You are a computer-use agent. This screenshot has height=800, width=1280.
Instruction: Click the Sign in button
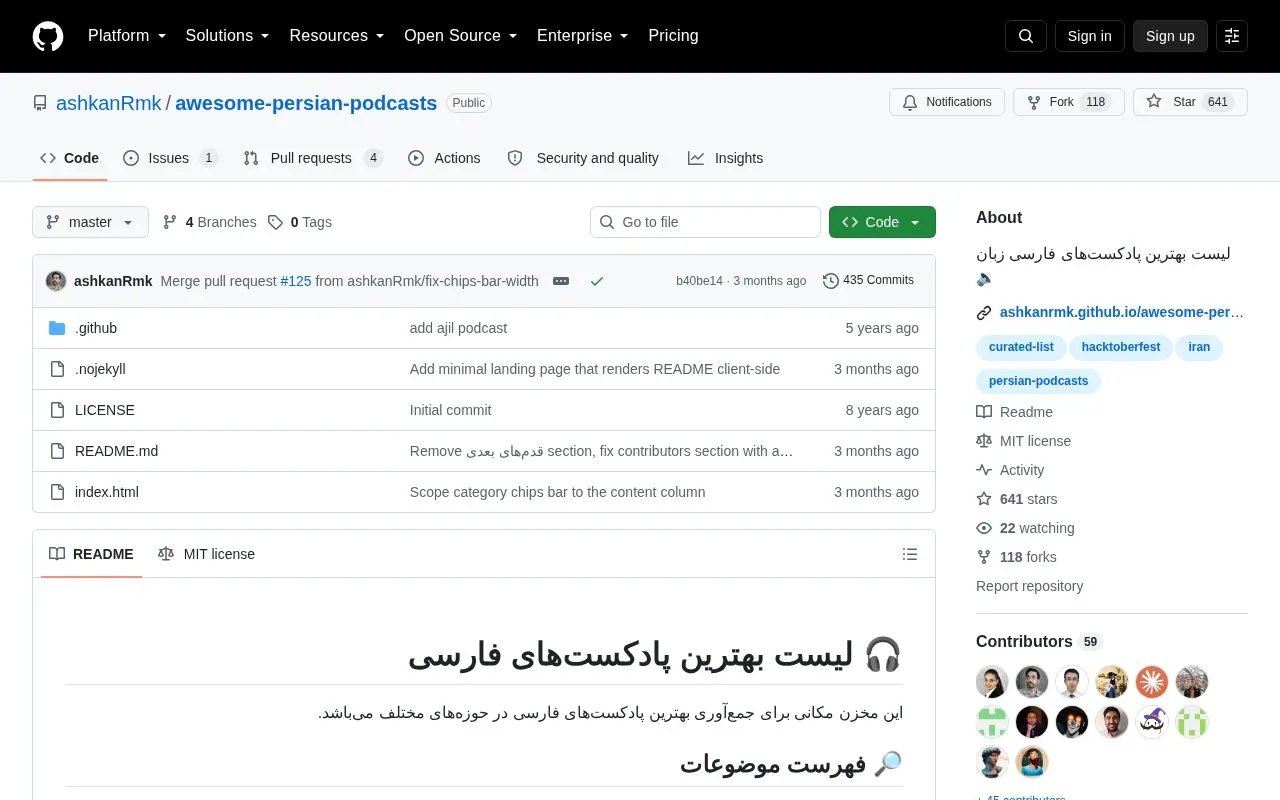pyautogui.click(x=1090, y=36)
